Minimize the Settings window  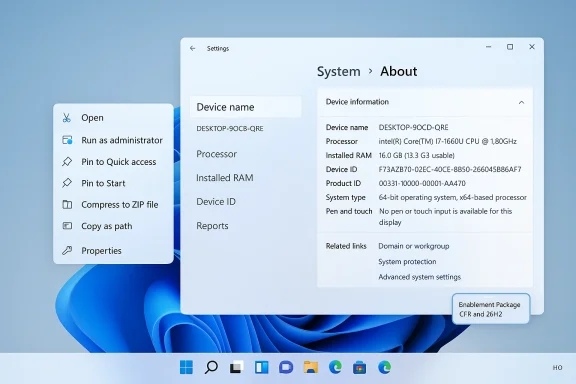[488, 47]
